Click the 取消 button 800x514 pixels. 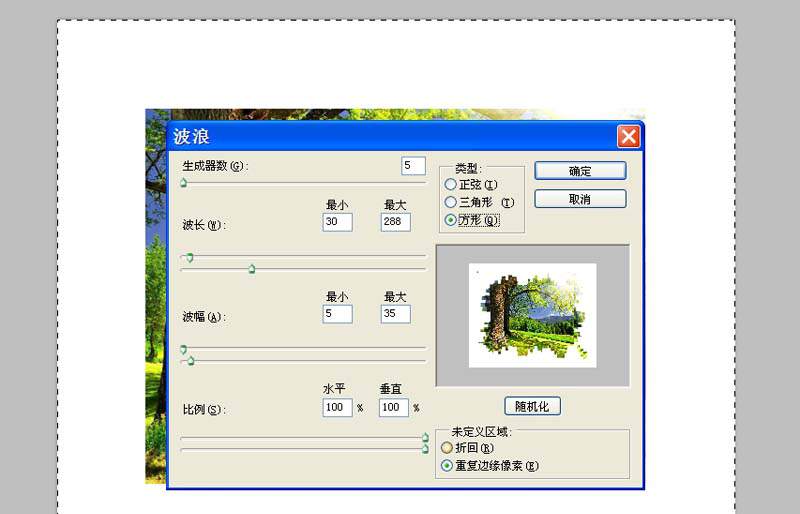(580, 199)
